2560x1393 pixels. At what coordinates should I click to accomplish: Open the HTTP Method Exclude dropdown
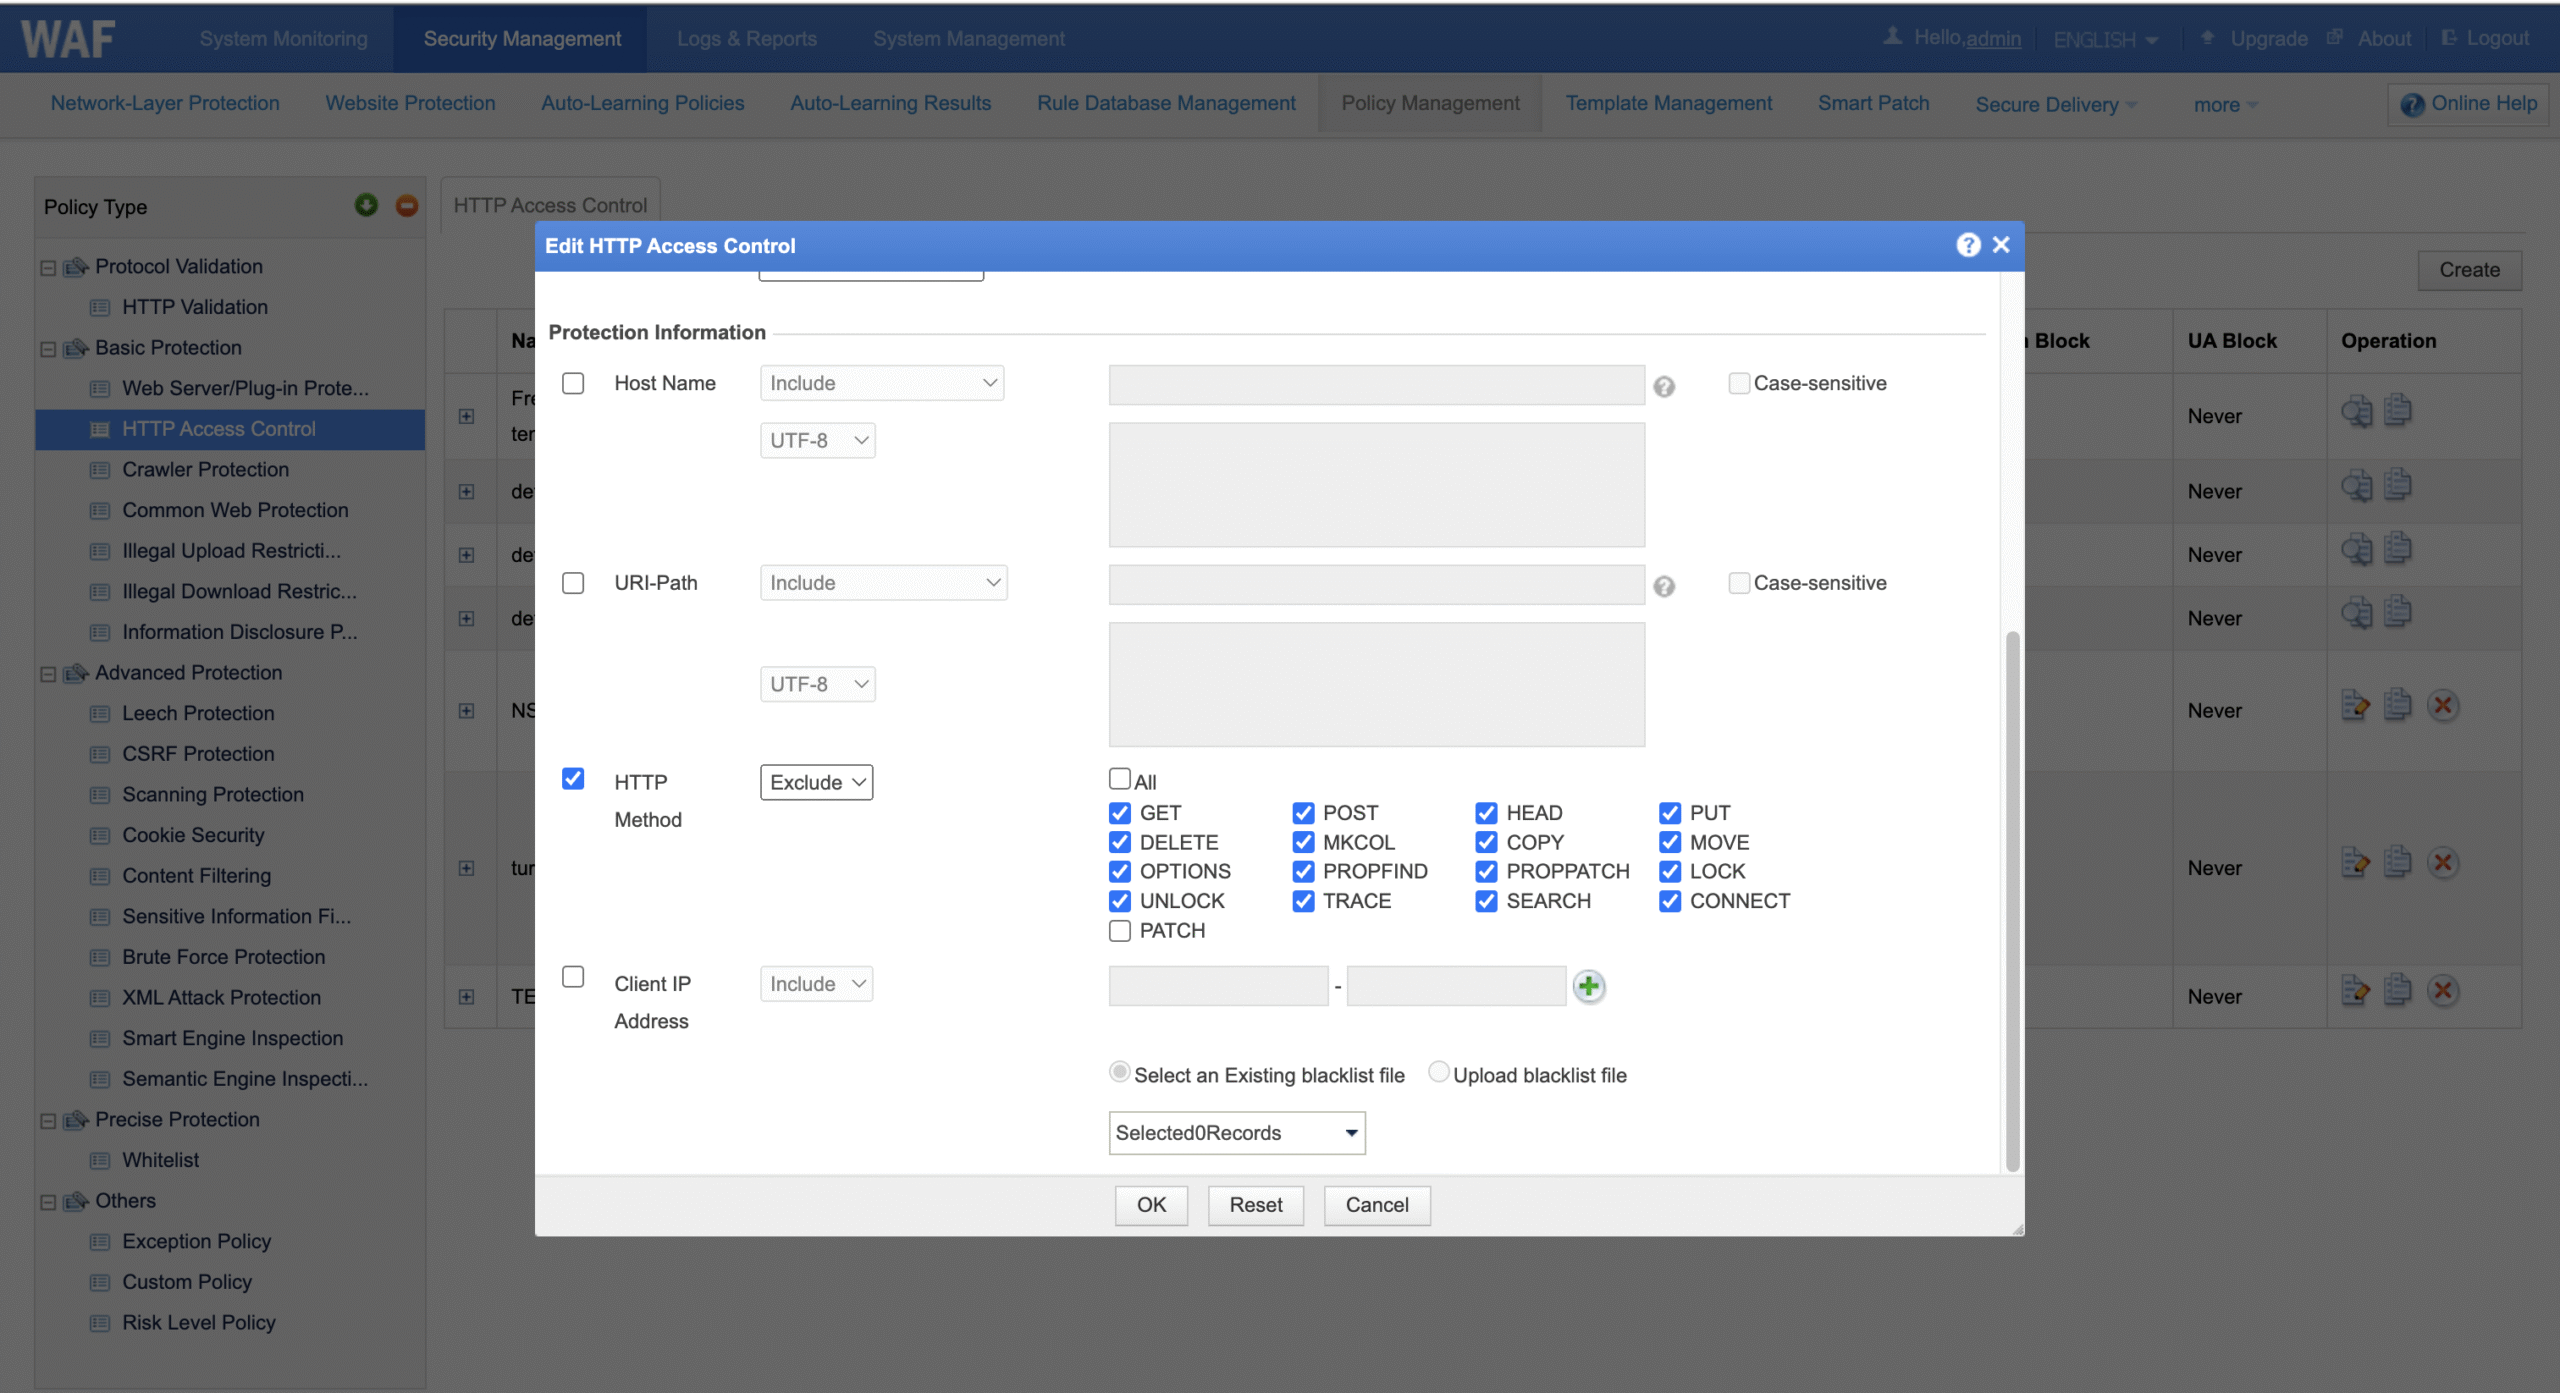coord(816,783)
